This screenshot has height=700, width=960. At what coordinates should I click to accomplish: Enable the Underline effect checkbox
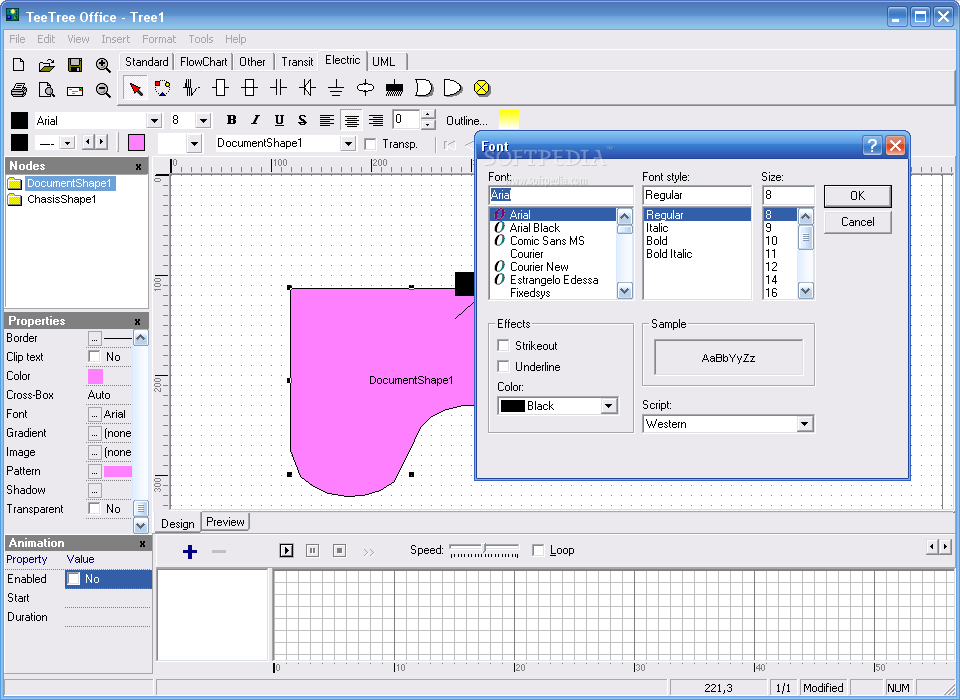pyautogui.click(x=503, y=366)
